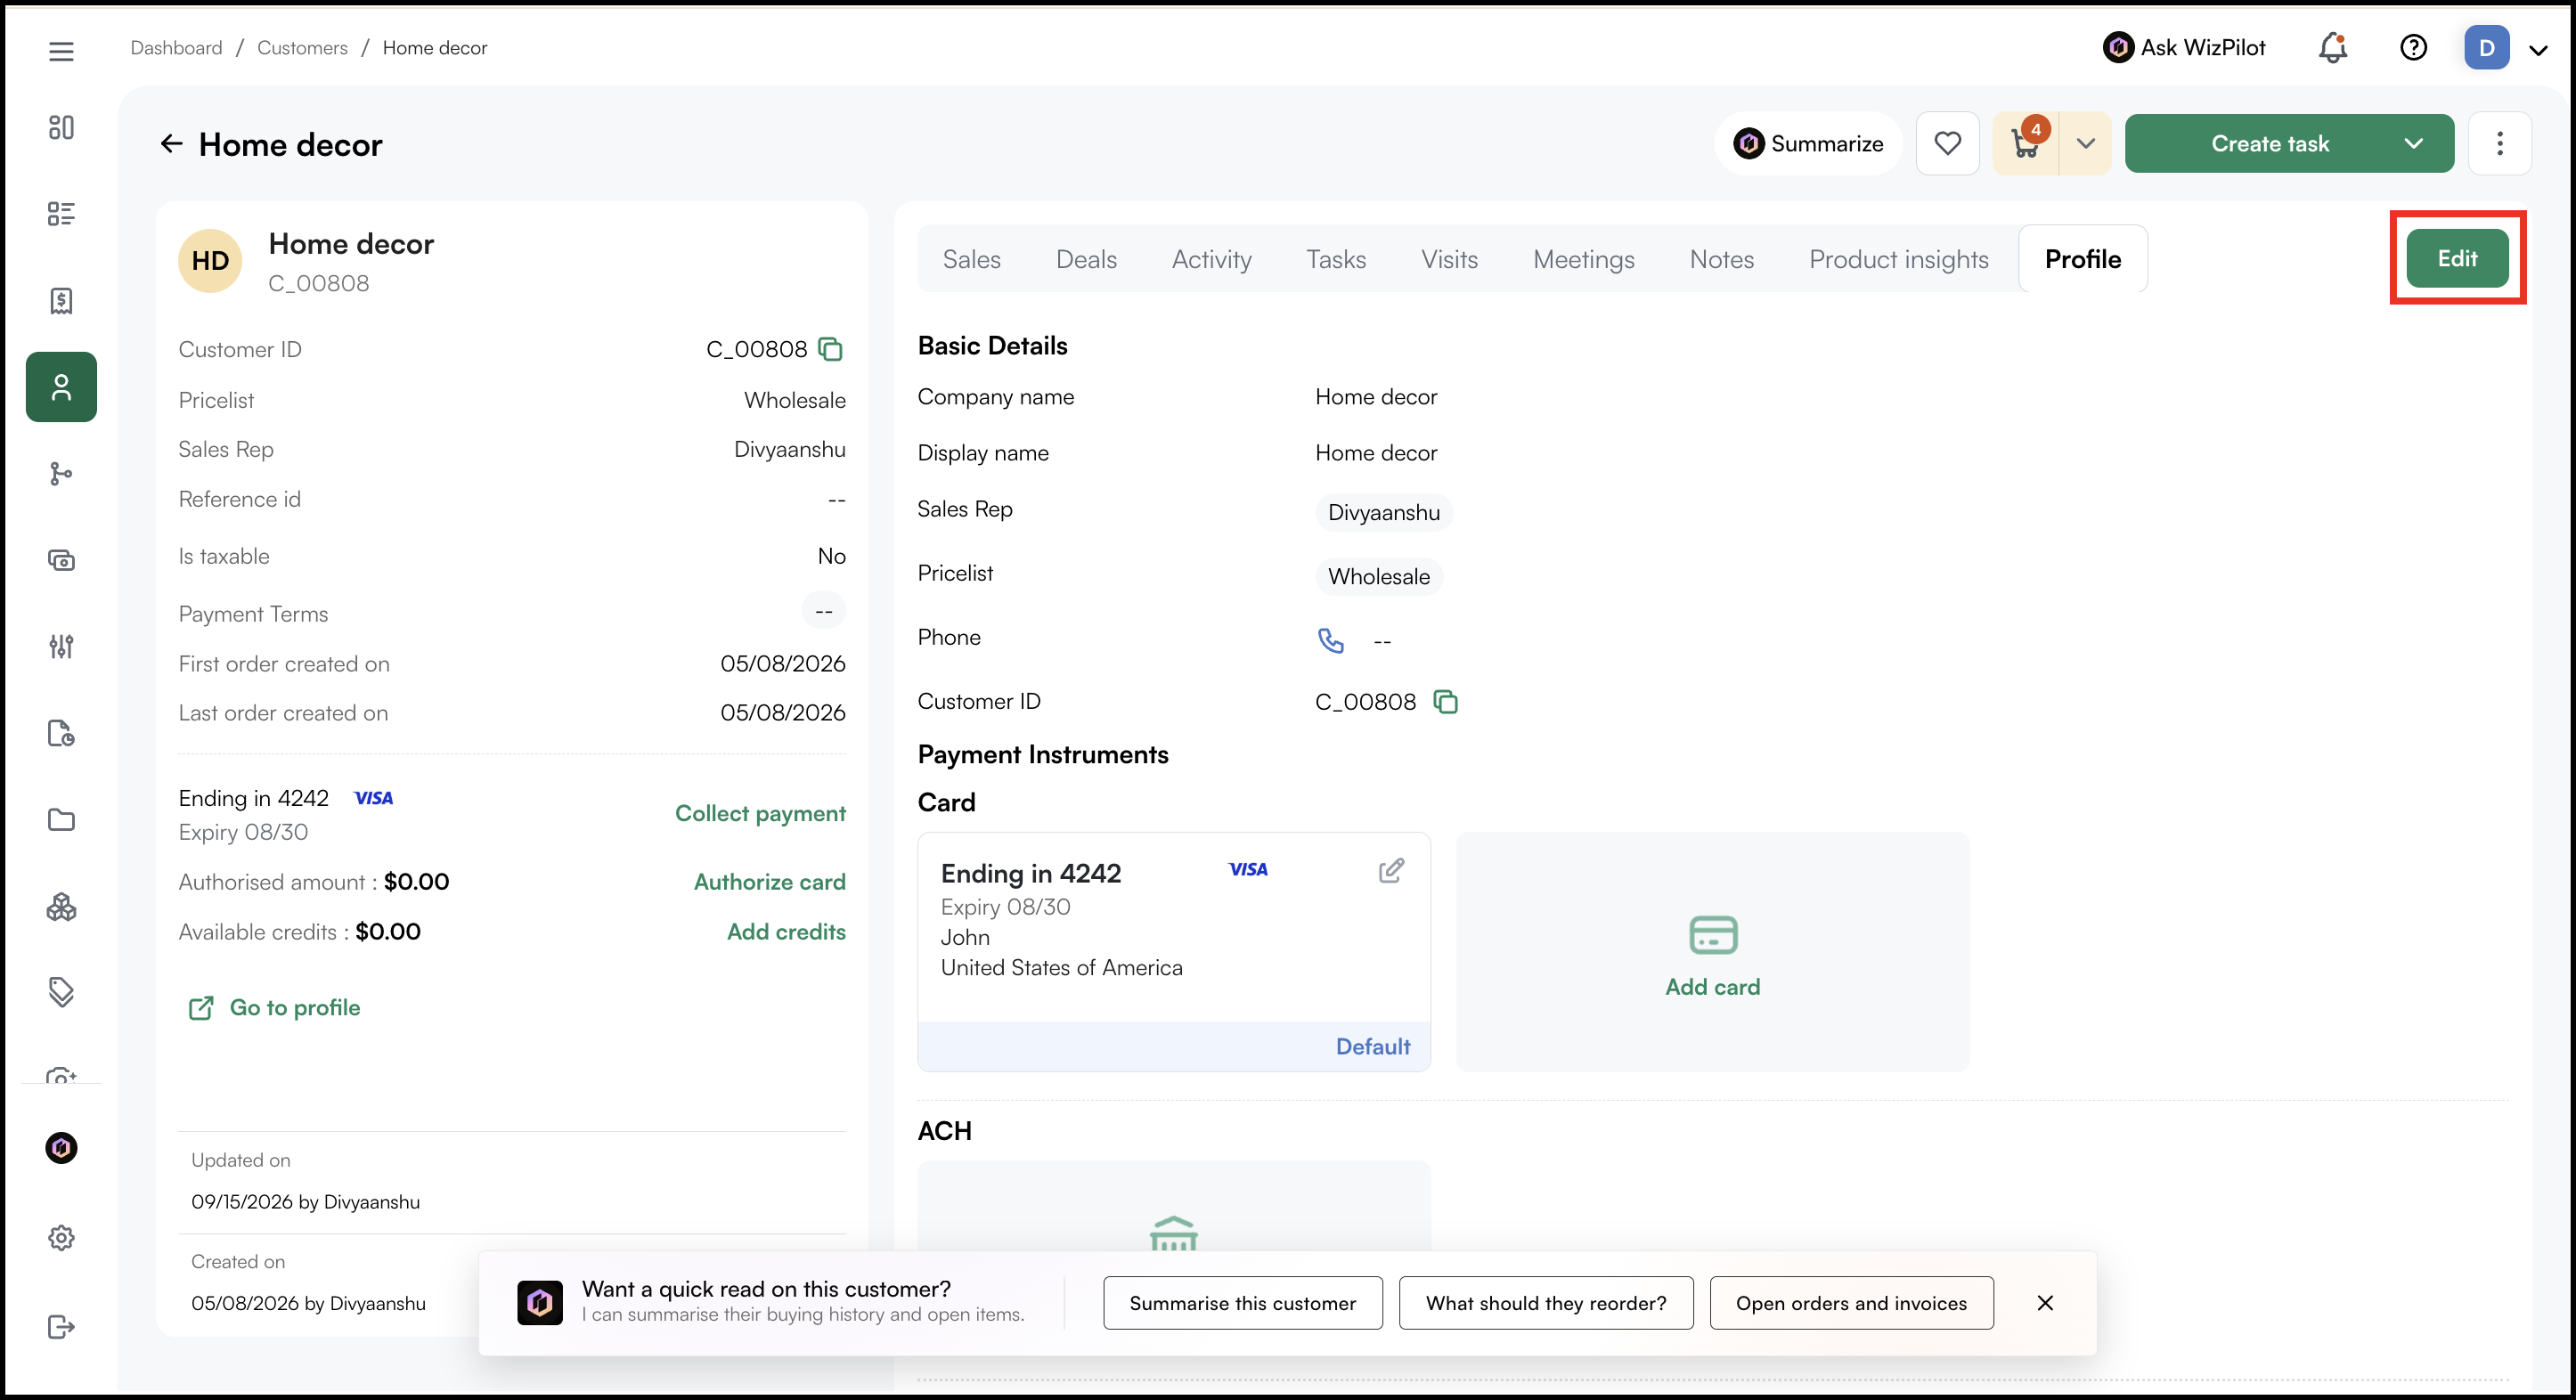
Task: Click Authorize card link
Action: [769, 882]
